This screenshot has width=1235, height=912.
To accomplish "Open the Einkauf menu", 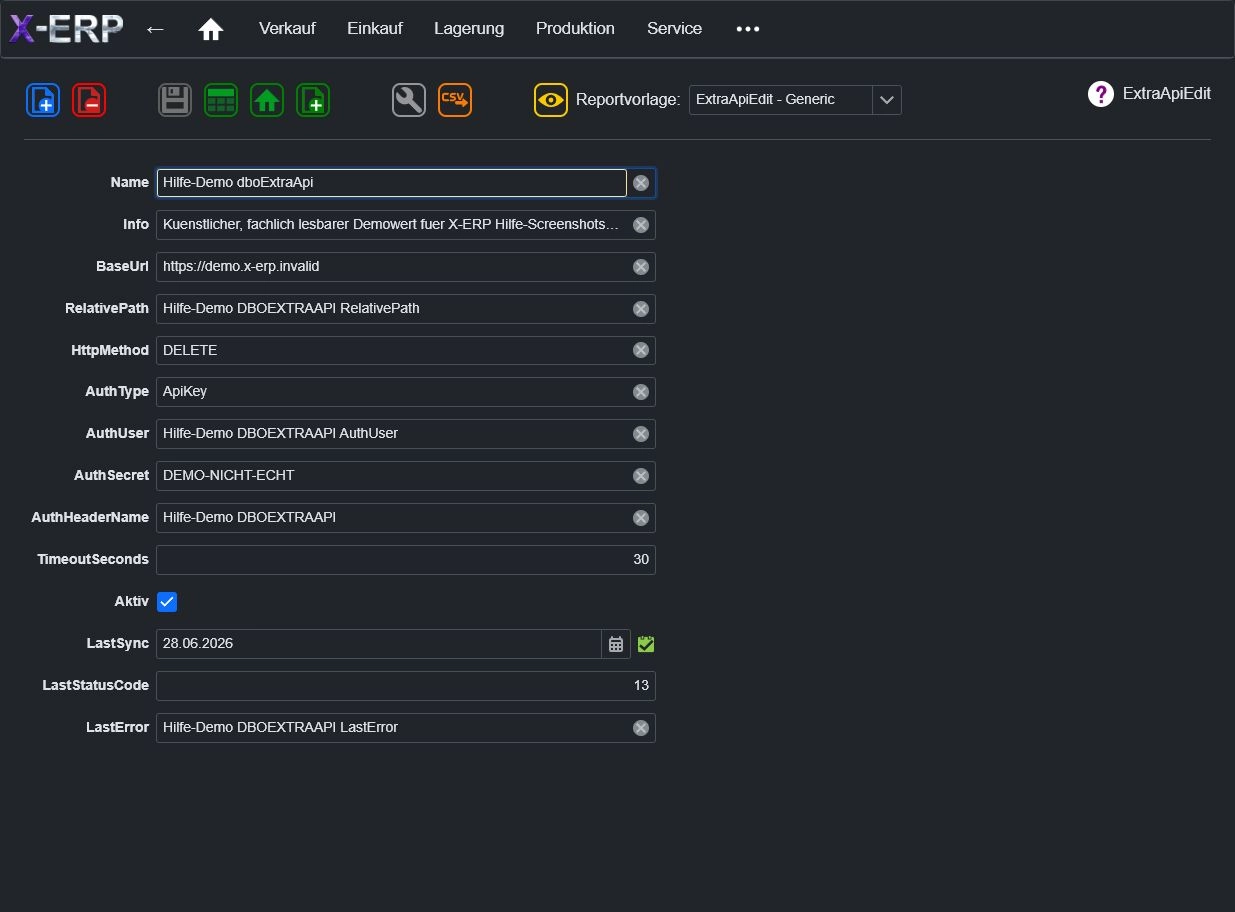I will pos(375,29).
